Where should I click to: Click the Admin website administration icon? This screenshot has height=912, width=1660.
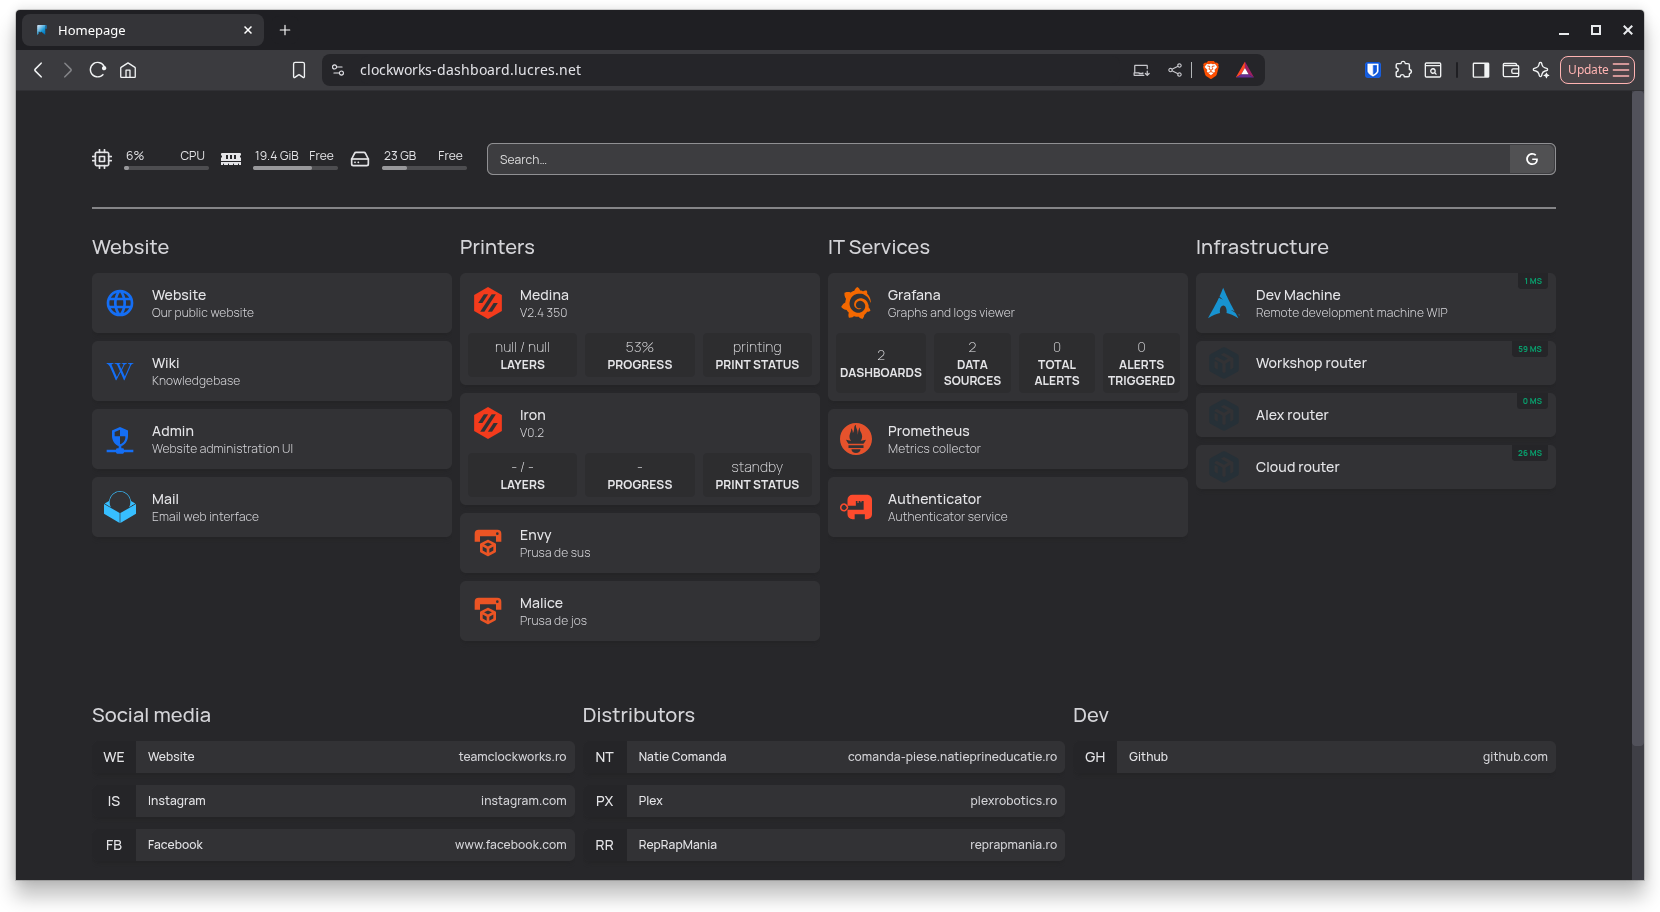(x=119, y=438)
